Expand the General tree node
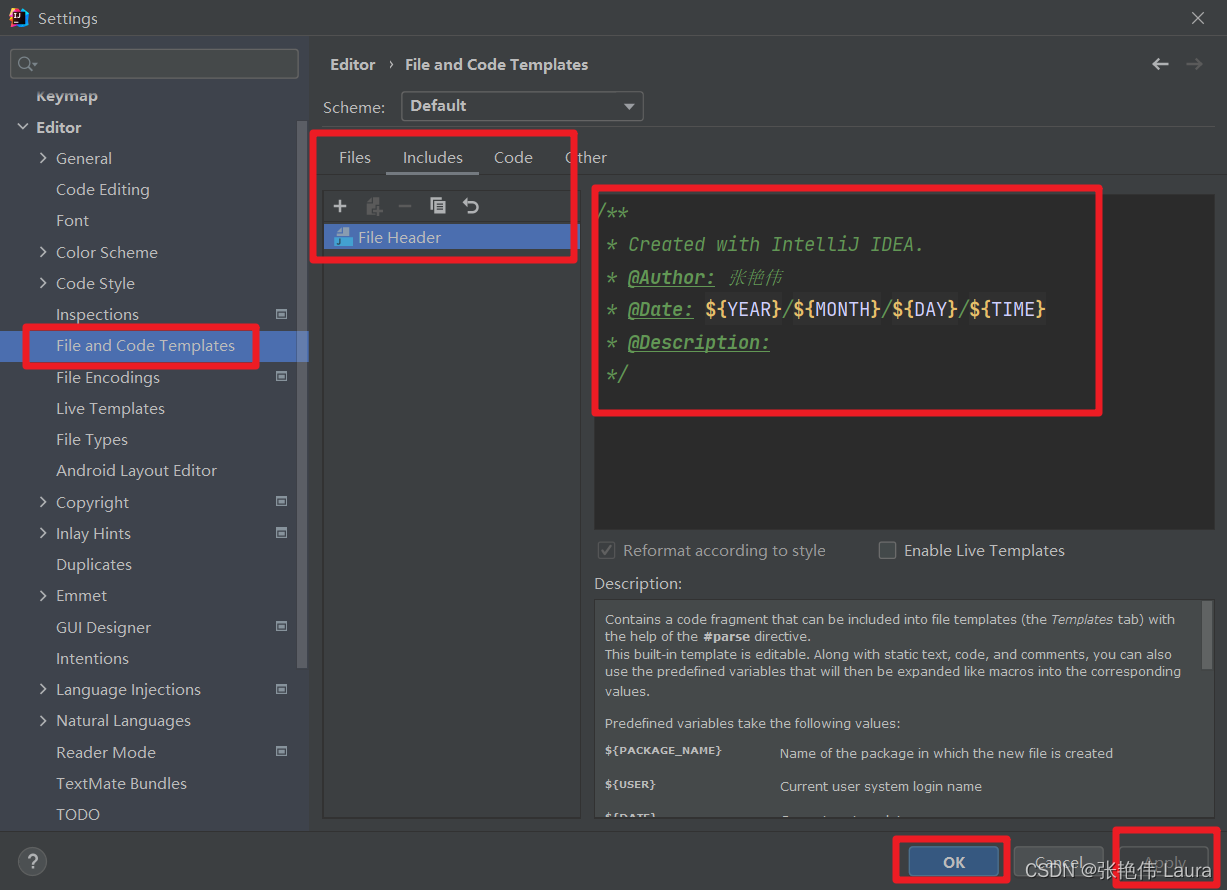 43,158
